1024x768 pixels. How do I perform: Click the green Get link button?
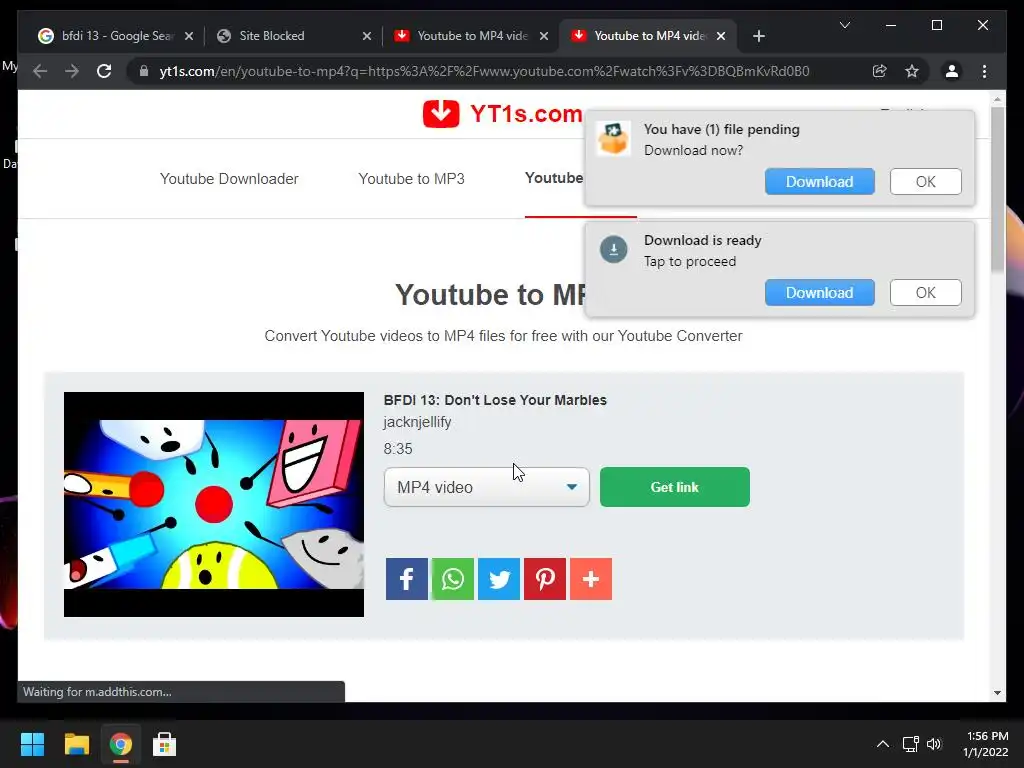(675, 487)
